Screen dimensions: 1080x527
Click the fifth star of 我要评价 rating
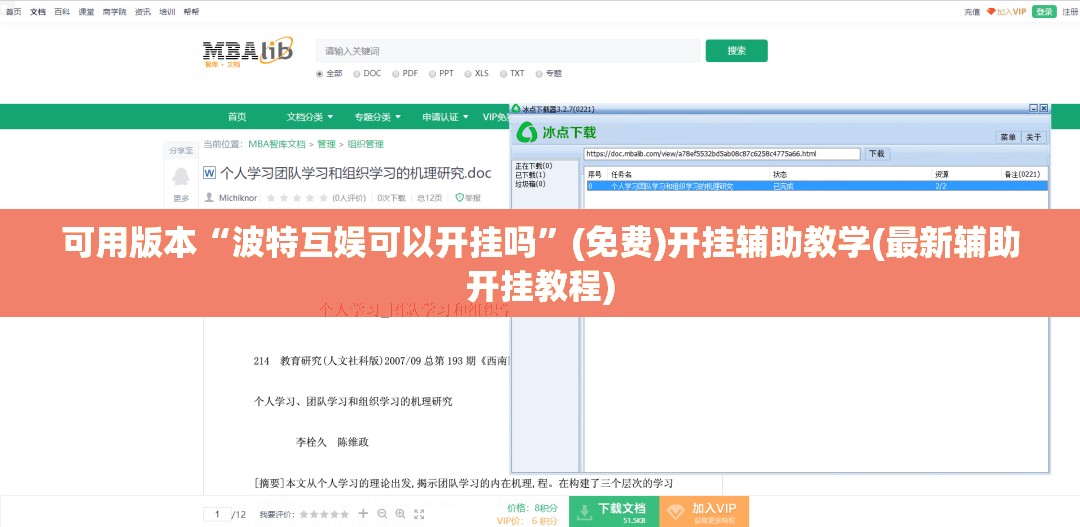click(344, 515)
